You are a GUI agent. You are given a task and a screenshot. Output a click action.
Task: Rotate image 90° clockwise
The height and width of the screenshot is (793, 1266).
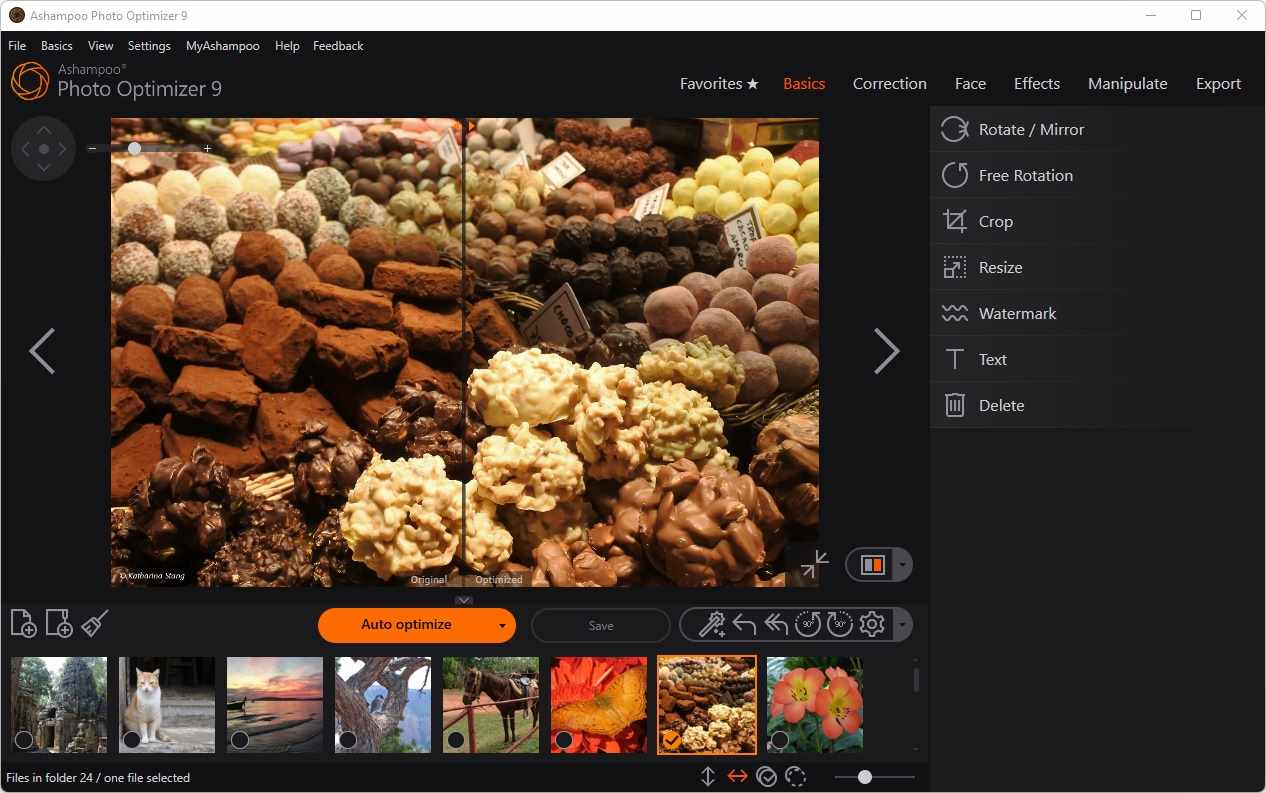(839, 625)
